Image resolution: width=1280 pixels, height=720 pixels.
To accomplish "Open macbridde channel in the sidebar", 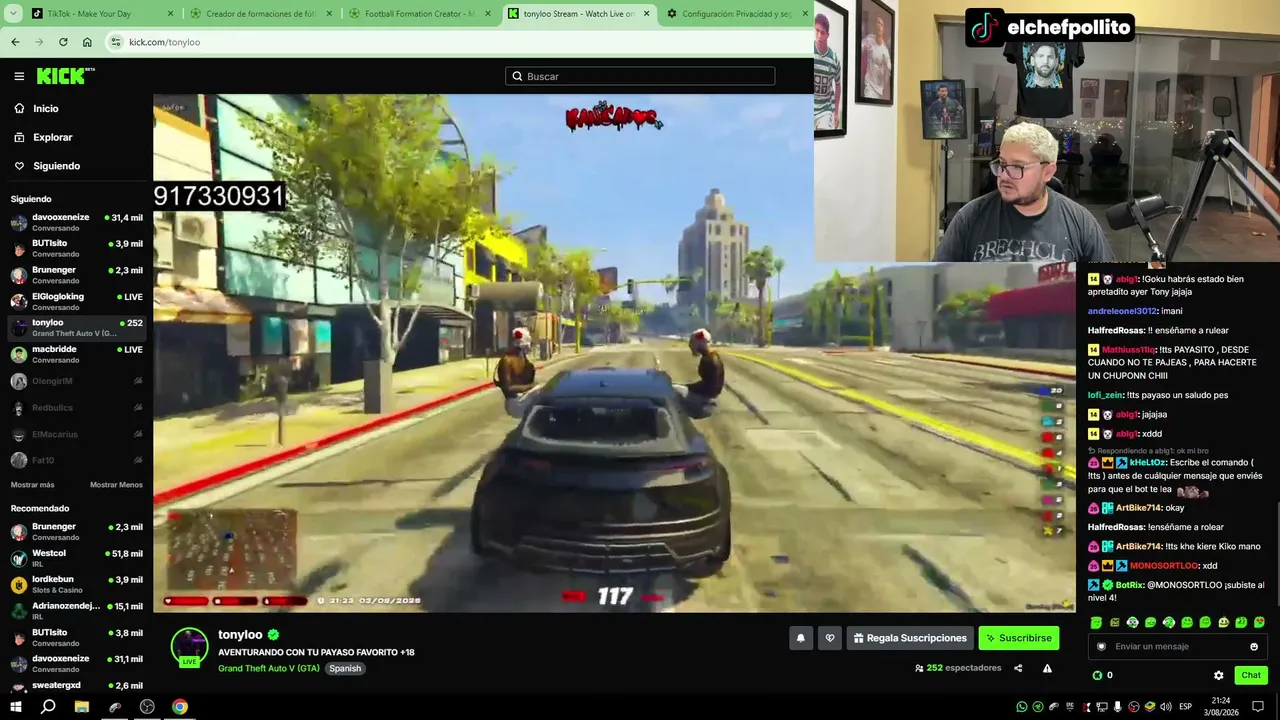I will 76,354.
